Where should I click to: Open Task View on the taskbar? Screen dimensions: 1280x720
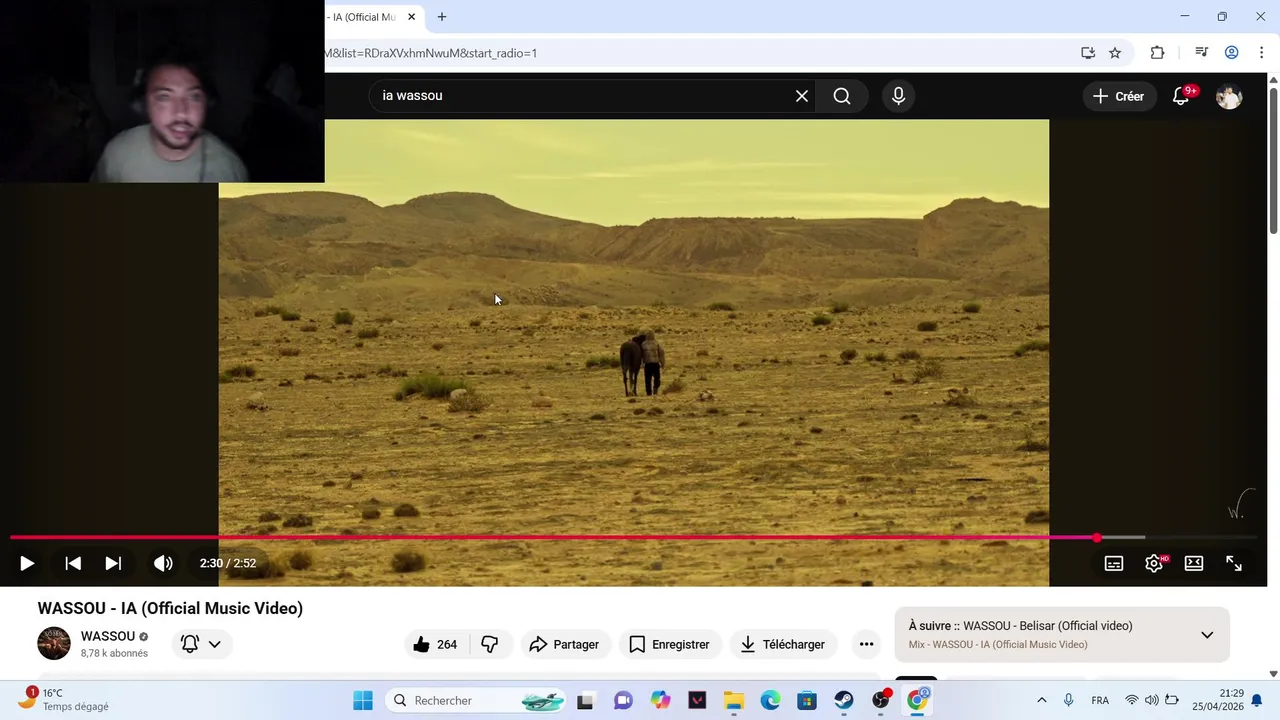coord(586,701)
